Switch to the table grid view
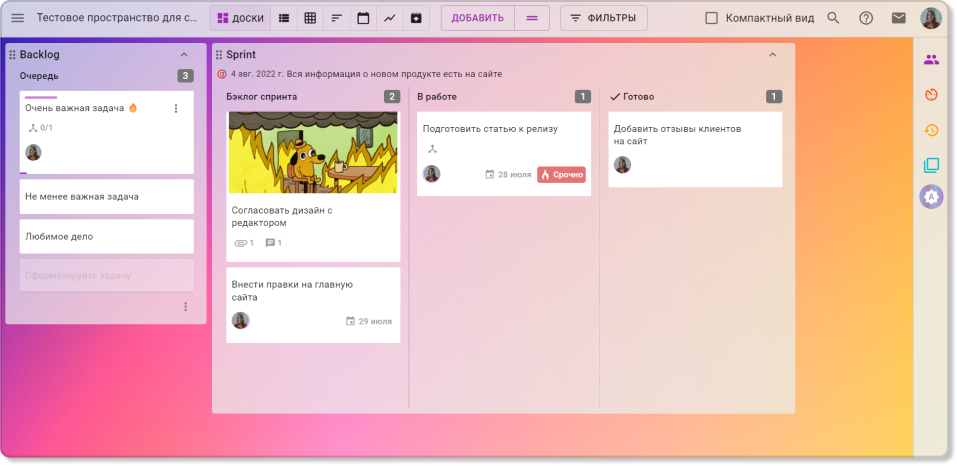 (x=310, y=18)
